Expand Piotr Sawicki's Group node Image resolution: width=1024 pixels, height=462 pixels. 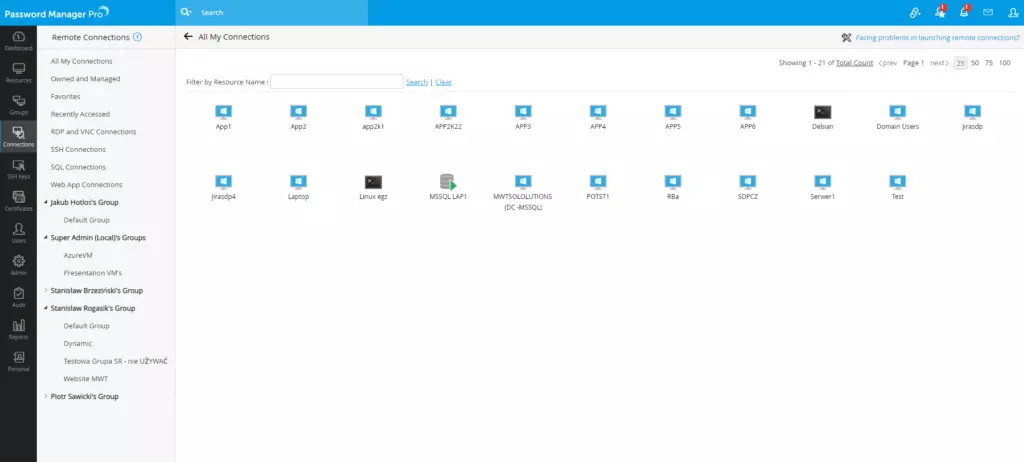tap(46, 396)
